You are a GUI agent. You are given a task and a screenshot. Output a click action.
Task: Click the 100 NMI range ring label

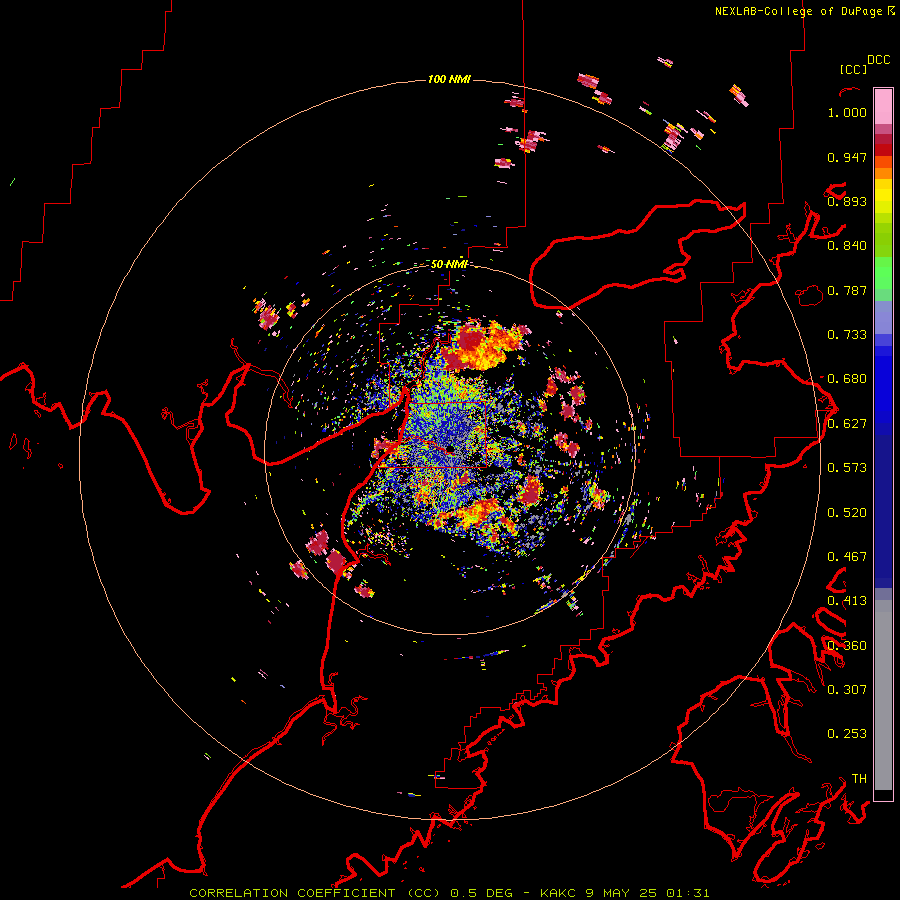pos(449,79)
